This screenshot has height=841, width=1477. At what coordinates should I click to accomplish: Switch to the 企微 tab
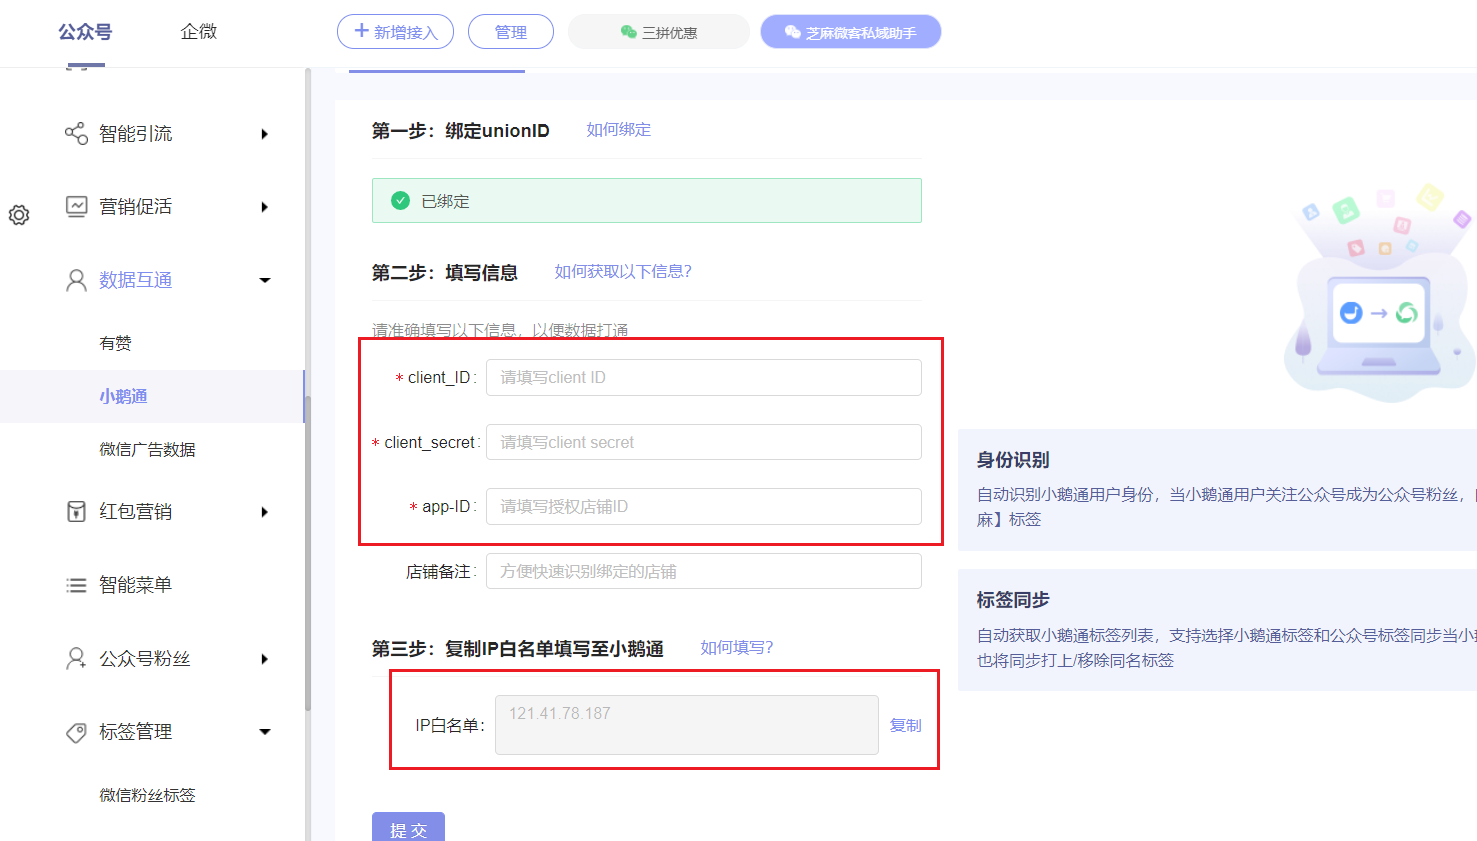[199, 32]
